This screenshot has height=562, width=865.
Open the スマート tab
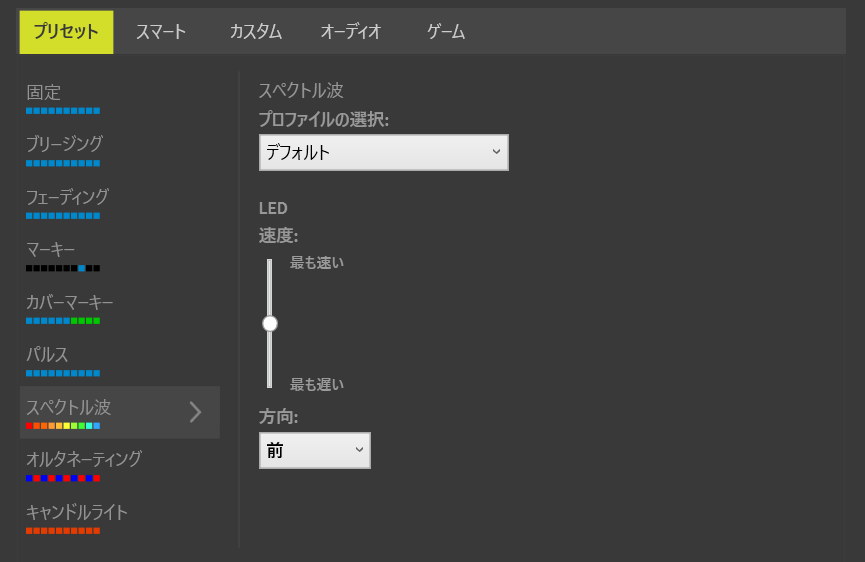tap(161, 32)
